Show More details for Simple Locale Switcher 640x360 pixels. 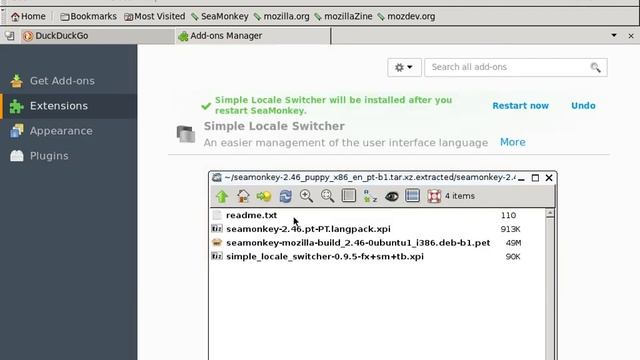513,142
